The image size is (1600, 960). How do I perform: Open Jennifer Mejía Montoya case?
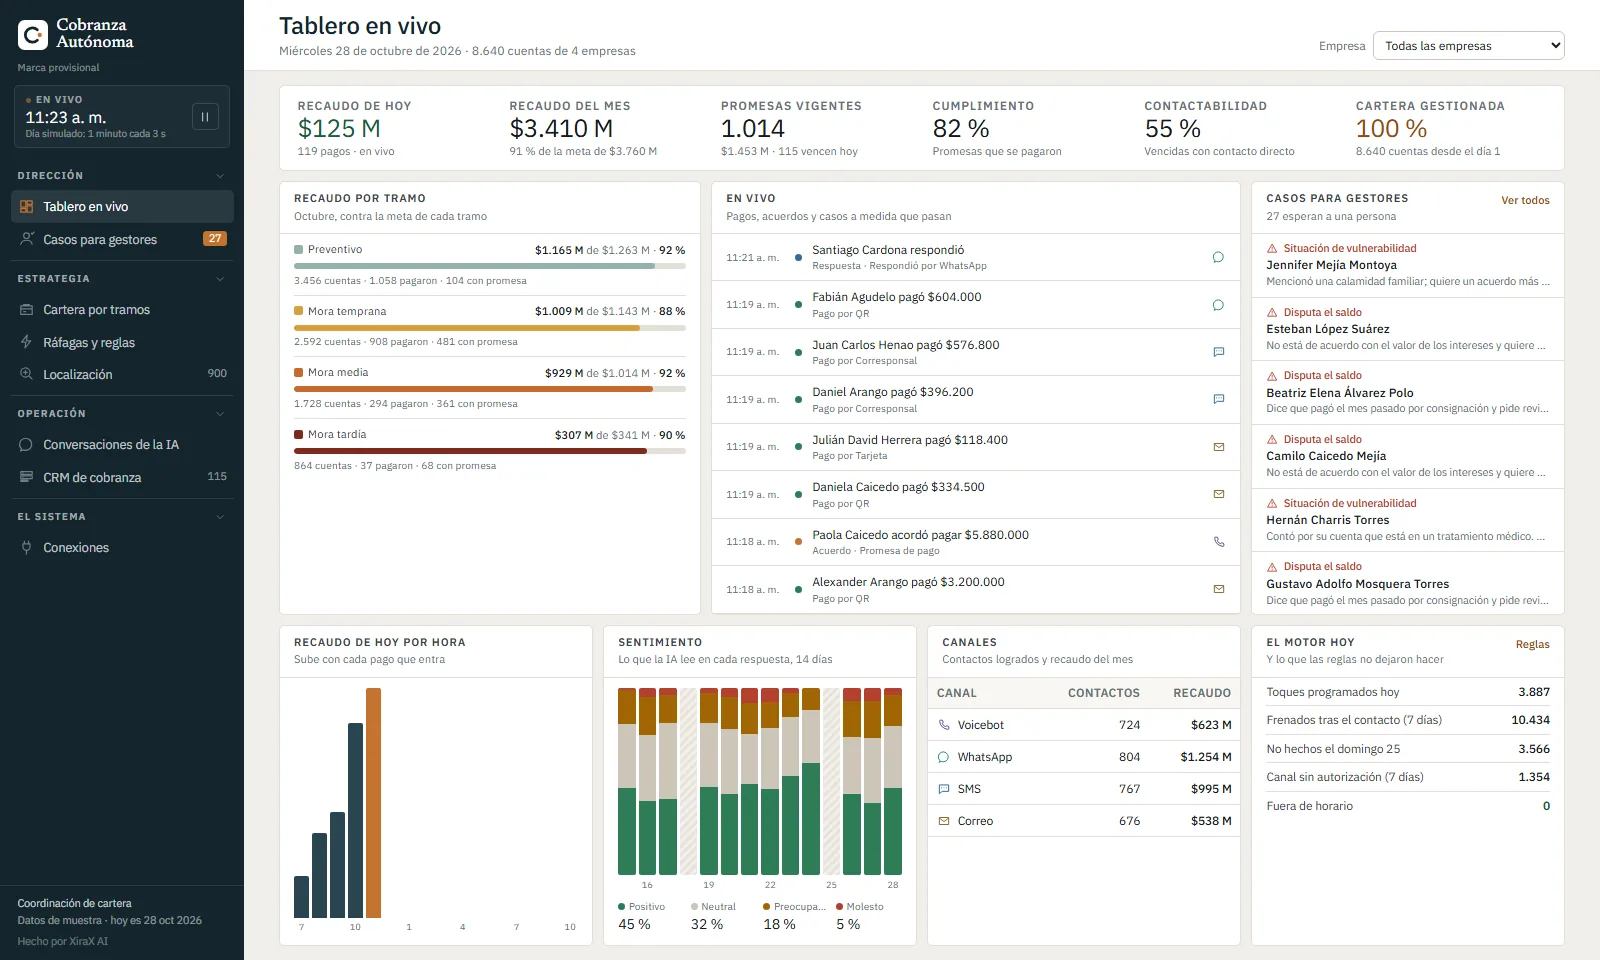pos(1408,265)
